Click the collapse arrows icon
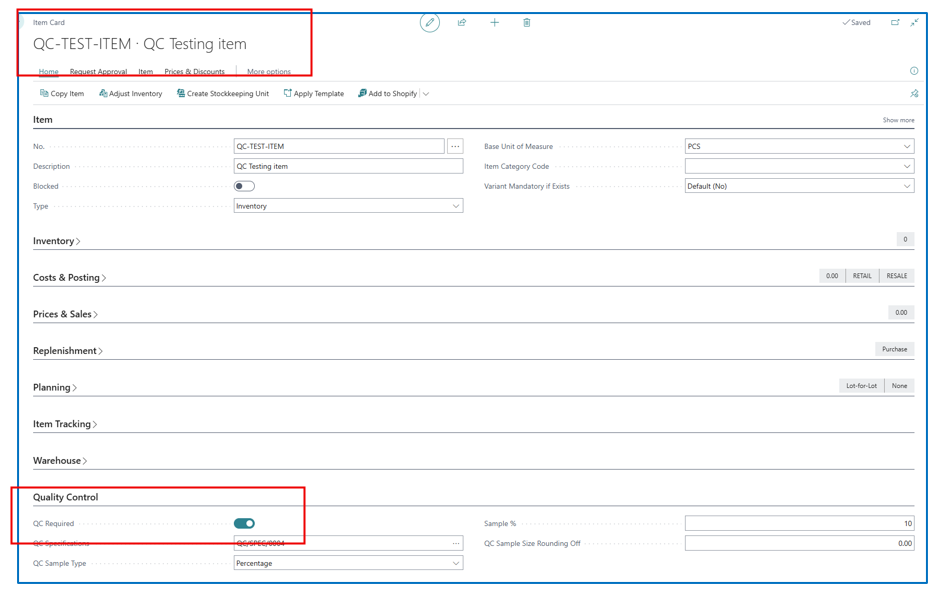Screen dimensions: 934x590 [x=914, y=22]
